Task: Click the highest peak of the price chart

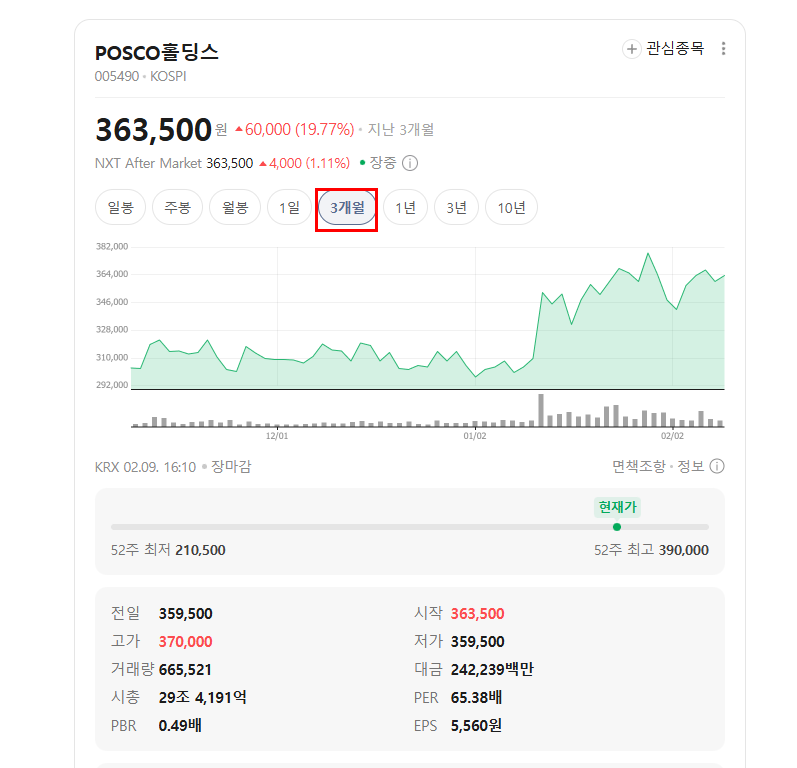Action: pyautogui.click(x=648, y=253)
